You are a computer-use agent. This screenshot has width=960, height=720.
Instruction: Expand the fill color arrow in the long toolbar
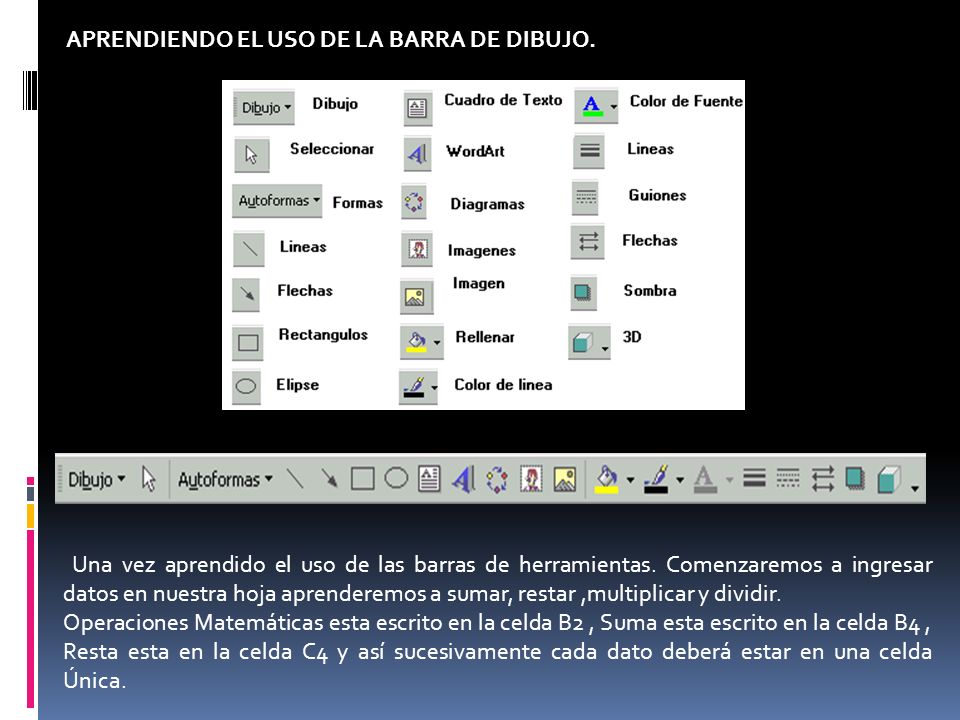(630, 481)
